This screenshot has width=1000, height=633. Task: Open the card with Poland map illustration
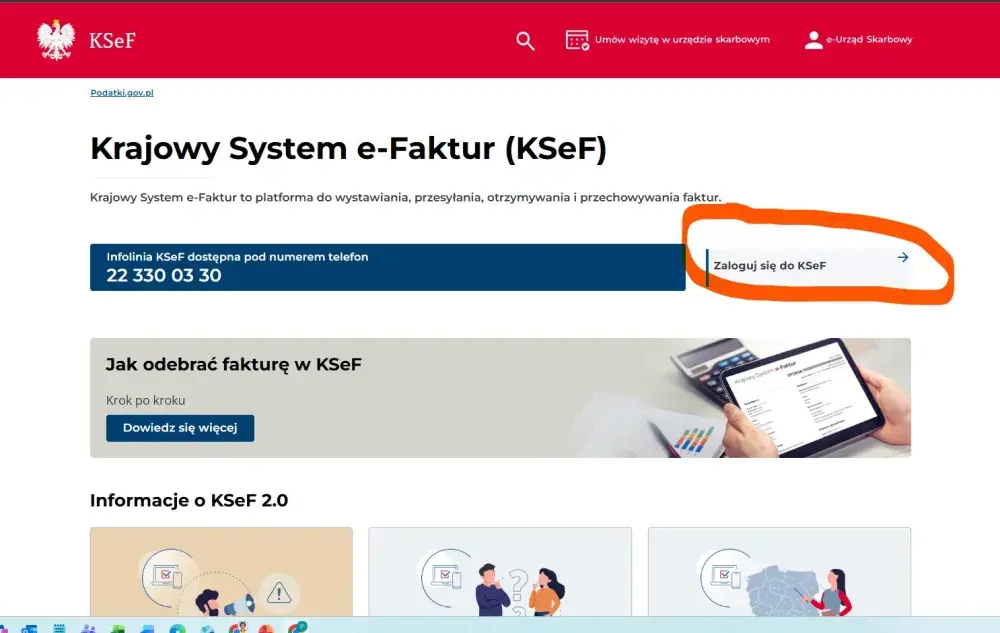click(779, 572)
